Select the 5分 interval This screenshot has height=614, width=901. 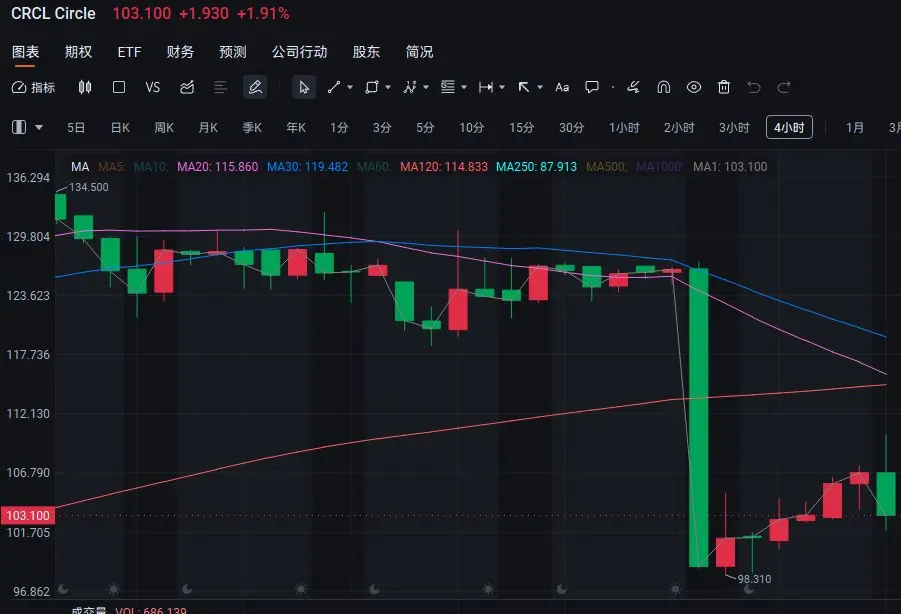(425, 128)
